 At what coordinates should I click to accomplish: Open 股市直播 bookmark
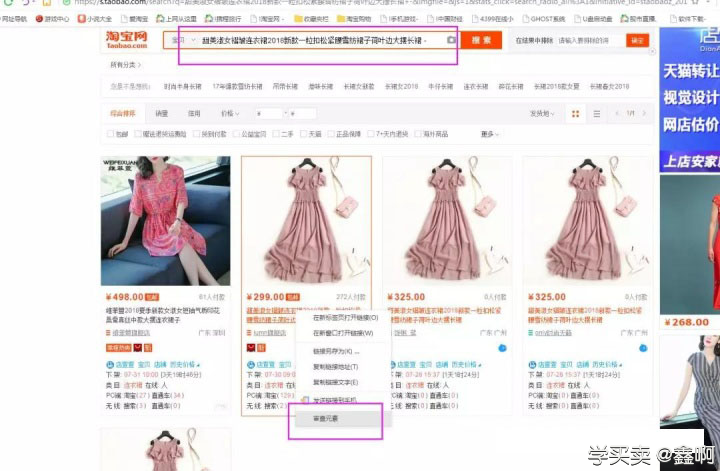[638, 19]
